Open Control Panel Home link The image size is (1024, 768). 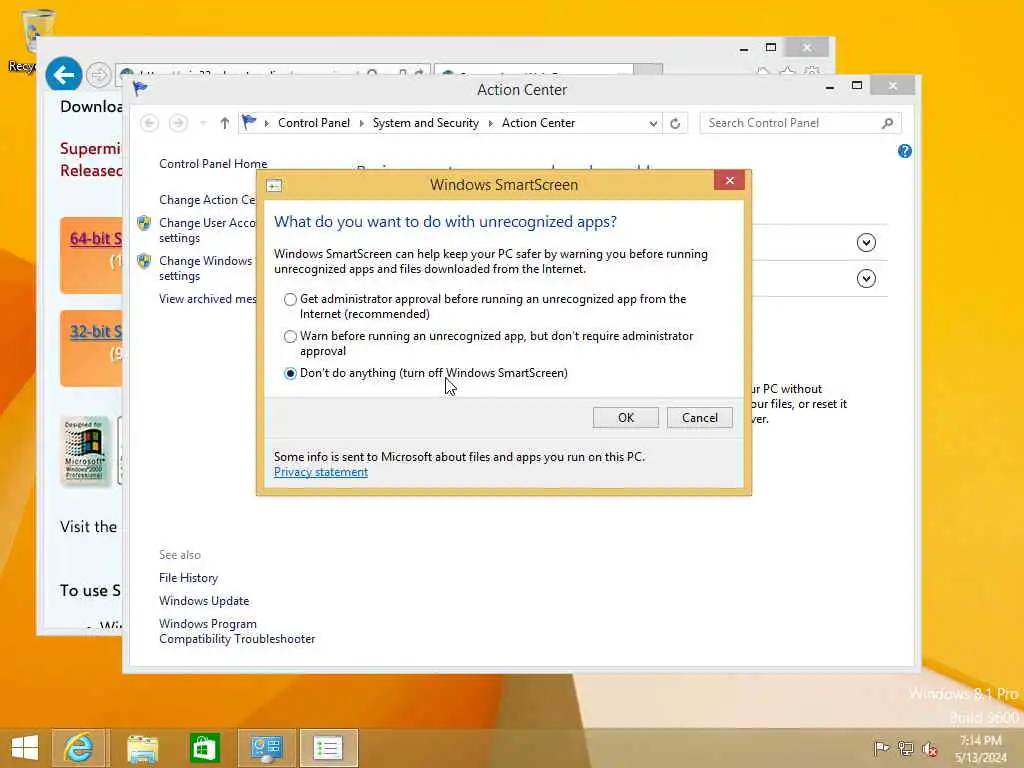pos(213,164)
